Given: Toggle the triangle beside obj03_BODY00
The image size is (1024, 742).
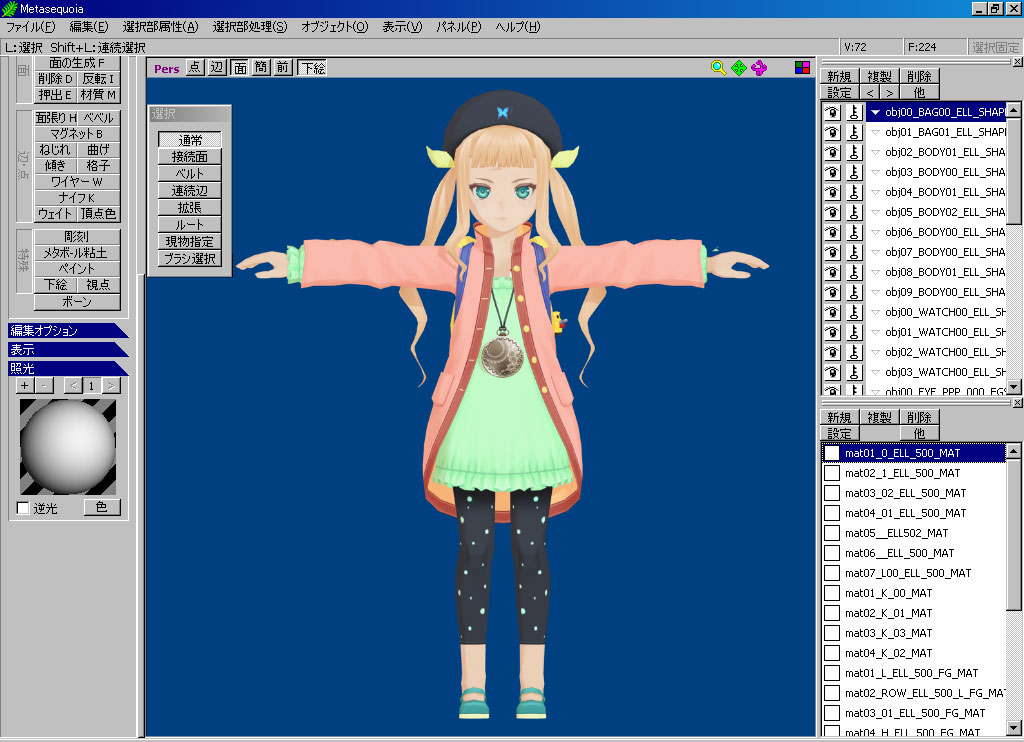Looking at the screenshot, I should click(x=875, y=172).
